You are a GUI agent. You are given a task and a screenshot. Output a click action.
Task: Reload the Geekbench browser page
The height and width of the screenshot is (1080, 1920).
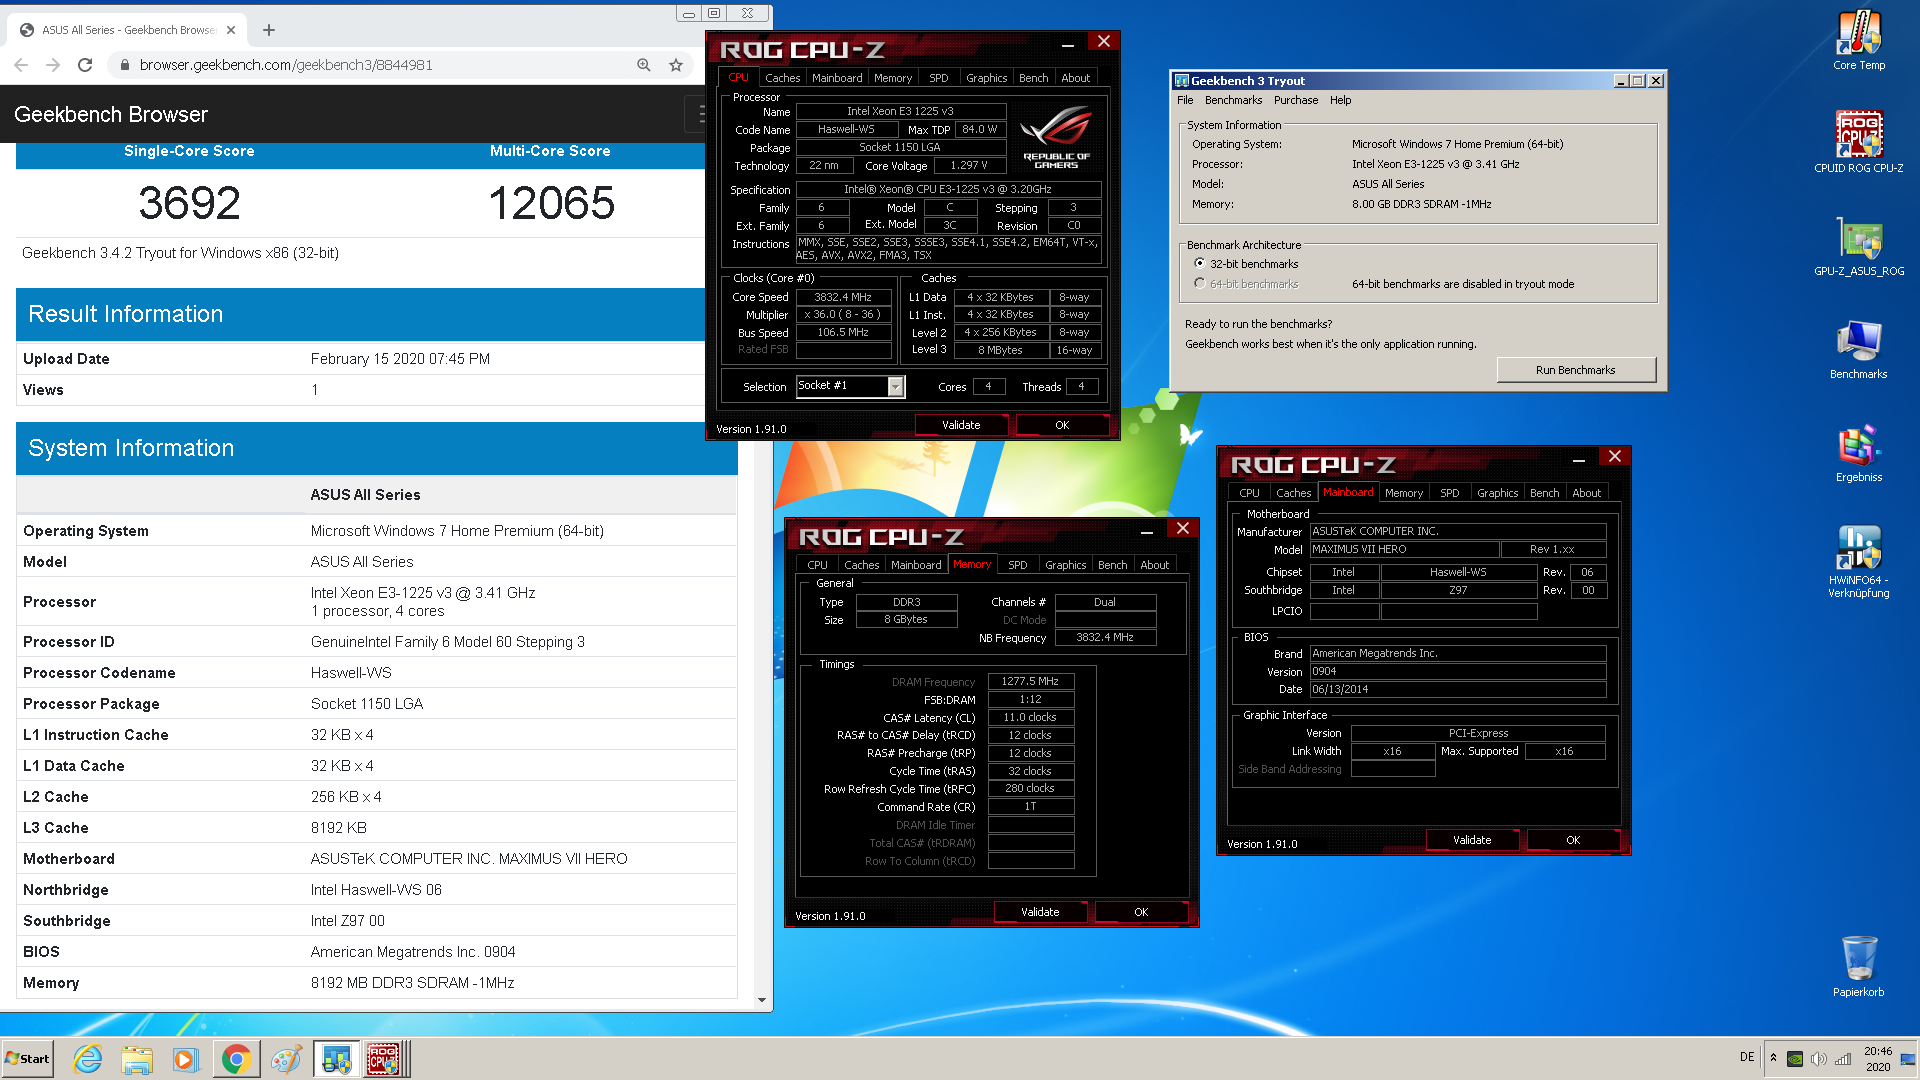(85, 65)
